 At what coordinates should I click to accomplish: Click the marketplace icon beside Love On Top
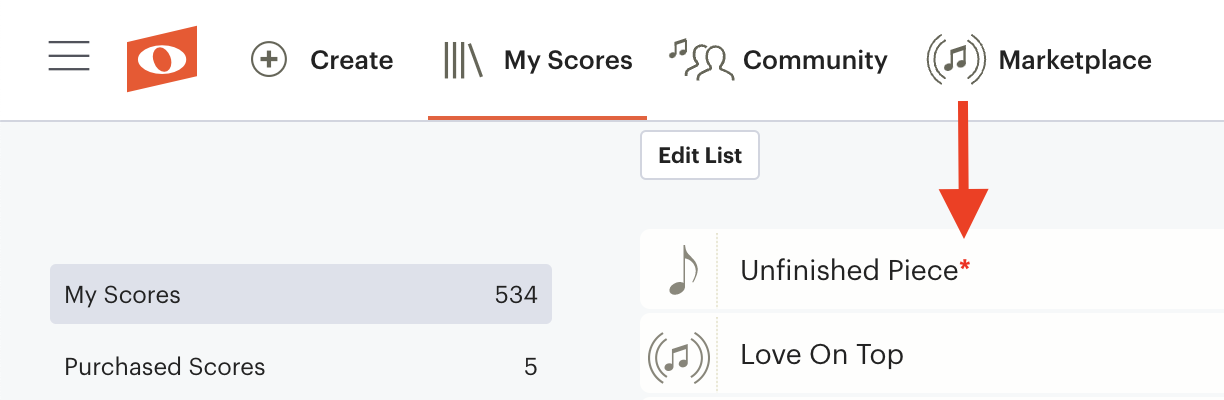(x=679, y=355)
